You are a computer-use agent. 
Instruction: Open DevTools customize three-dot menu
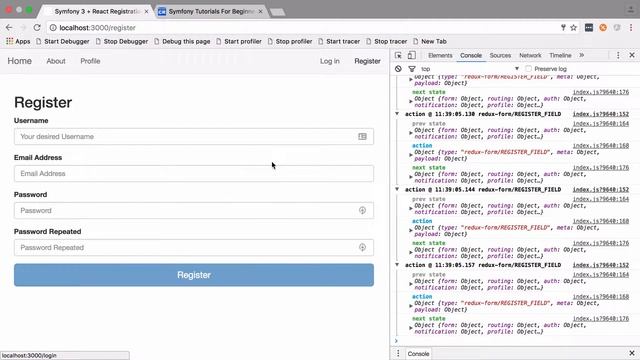pos(618,55)
